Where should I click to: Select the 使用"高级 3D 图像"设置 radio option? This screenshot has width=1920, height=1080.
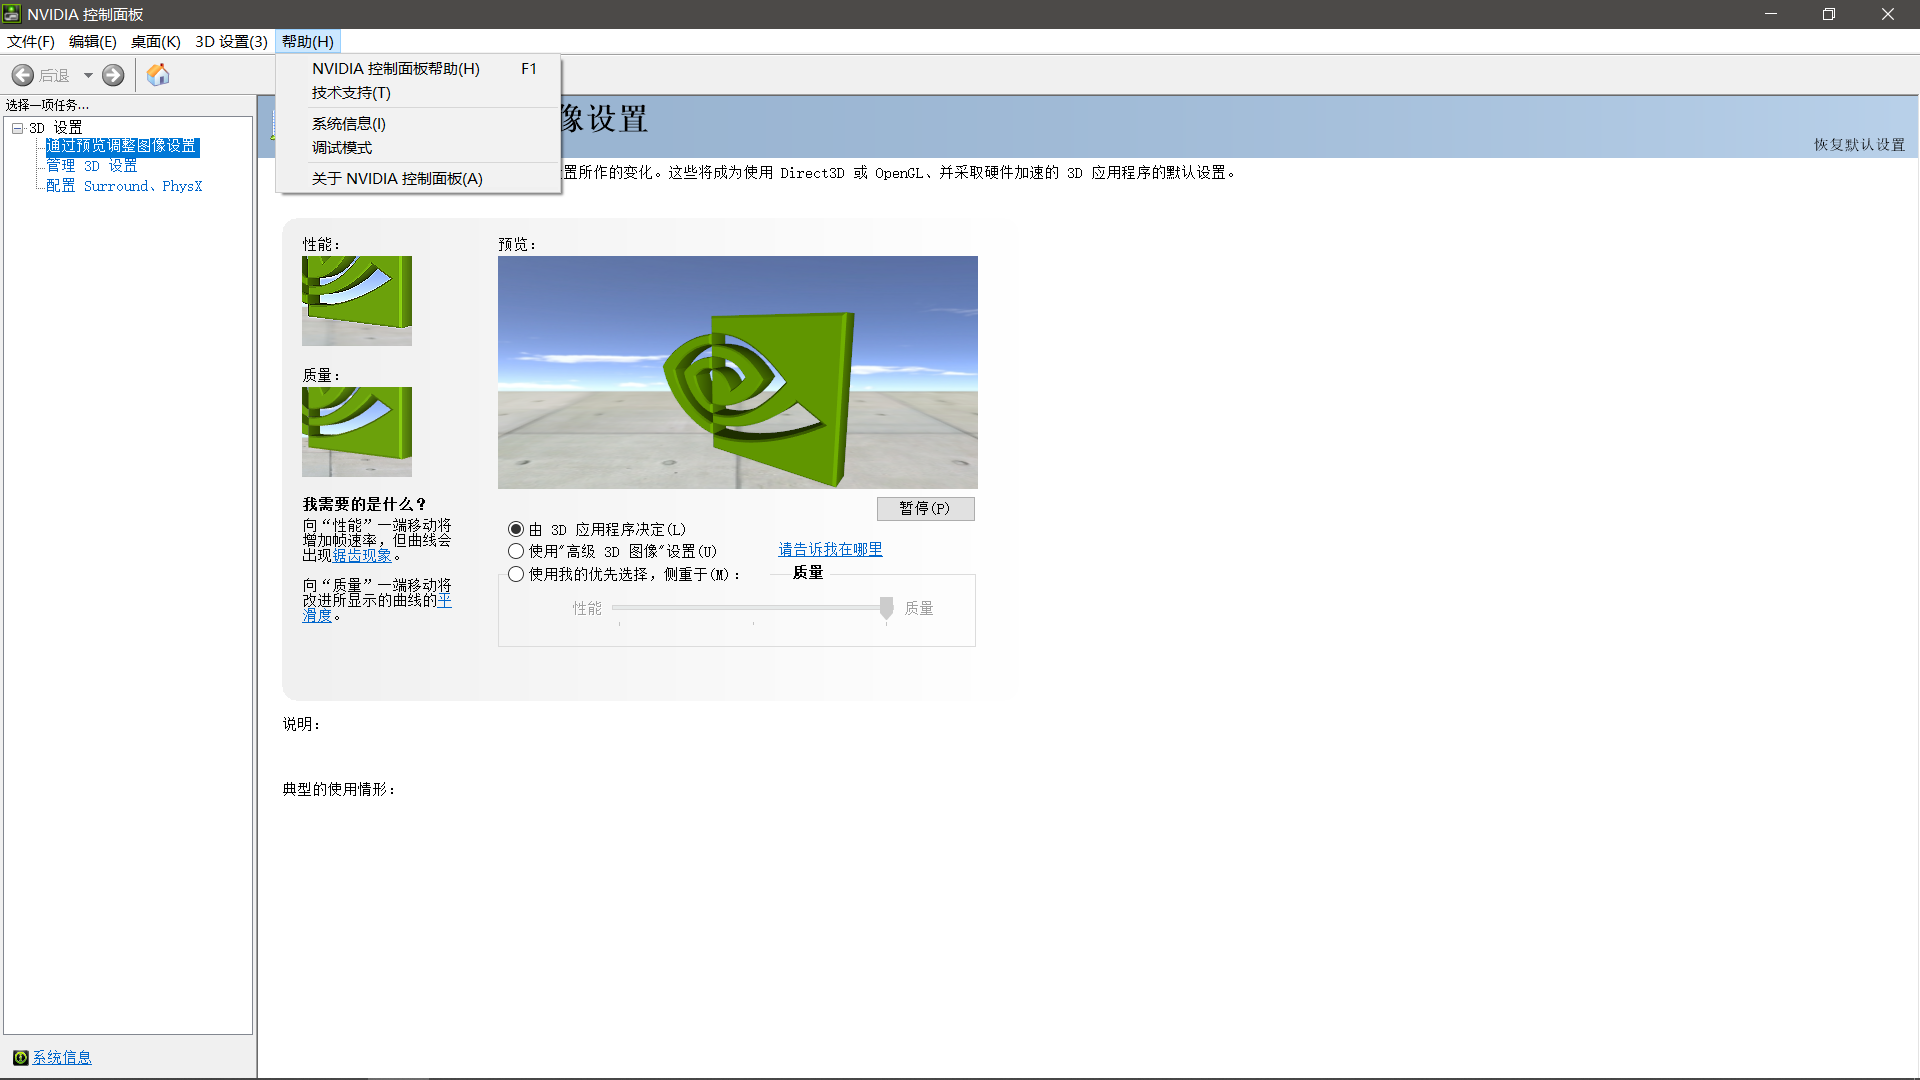(x=516, y=551)
